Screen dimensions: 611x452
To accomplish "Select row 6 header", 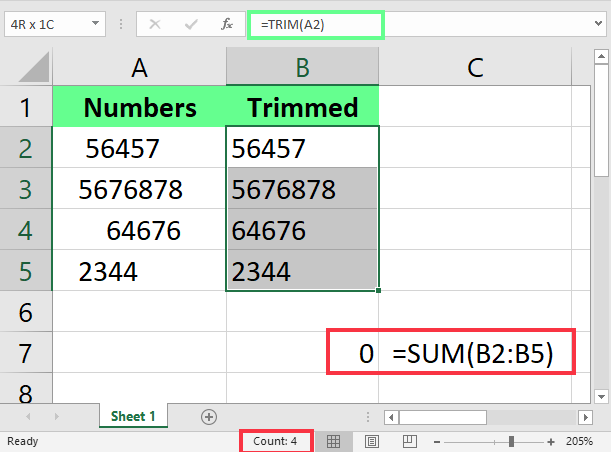I will (x=25, y=313).
